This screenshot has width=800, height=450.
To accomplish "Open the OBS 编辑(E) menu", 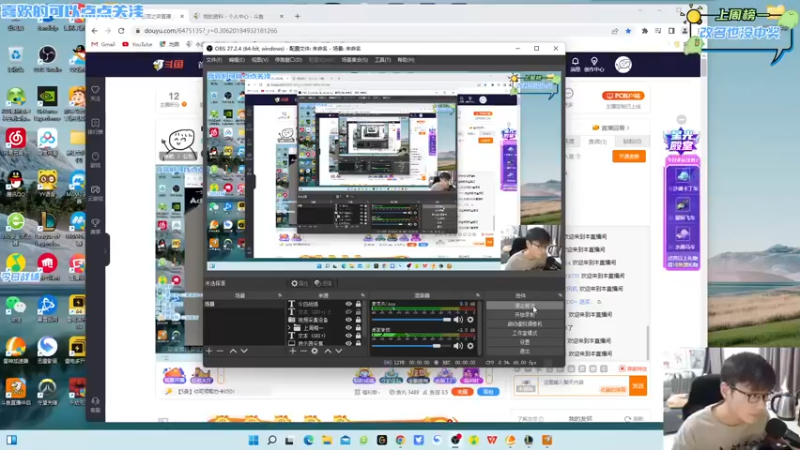I will click(x=236, y=60).
